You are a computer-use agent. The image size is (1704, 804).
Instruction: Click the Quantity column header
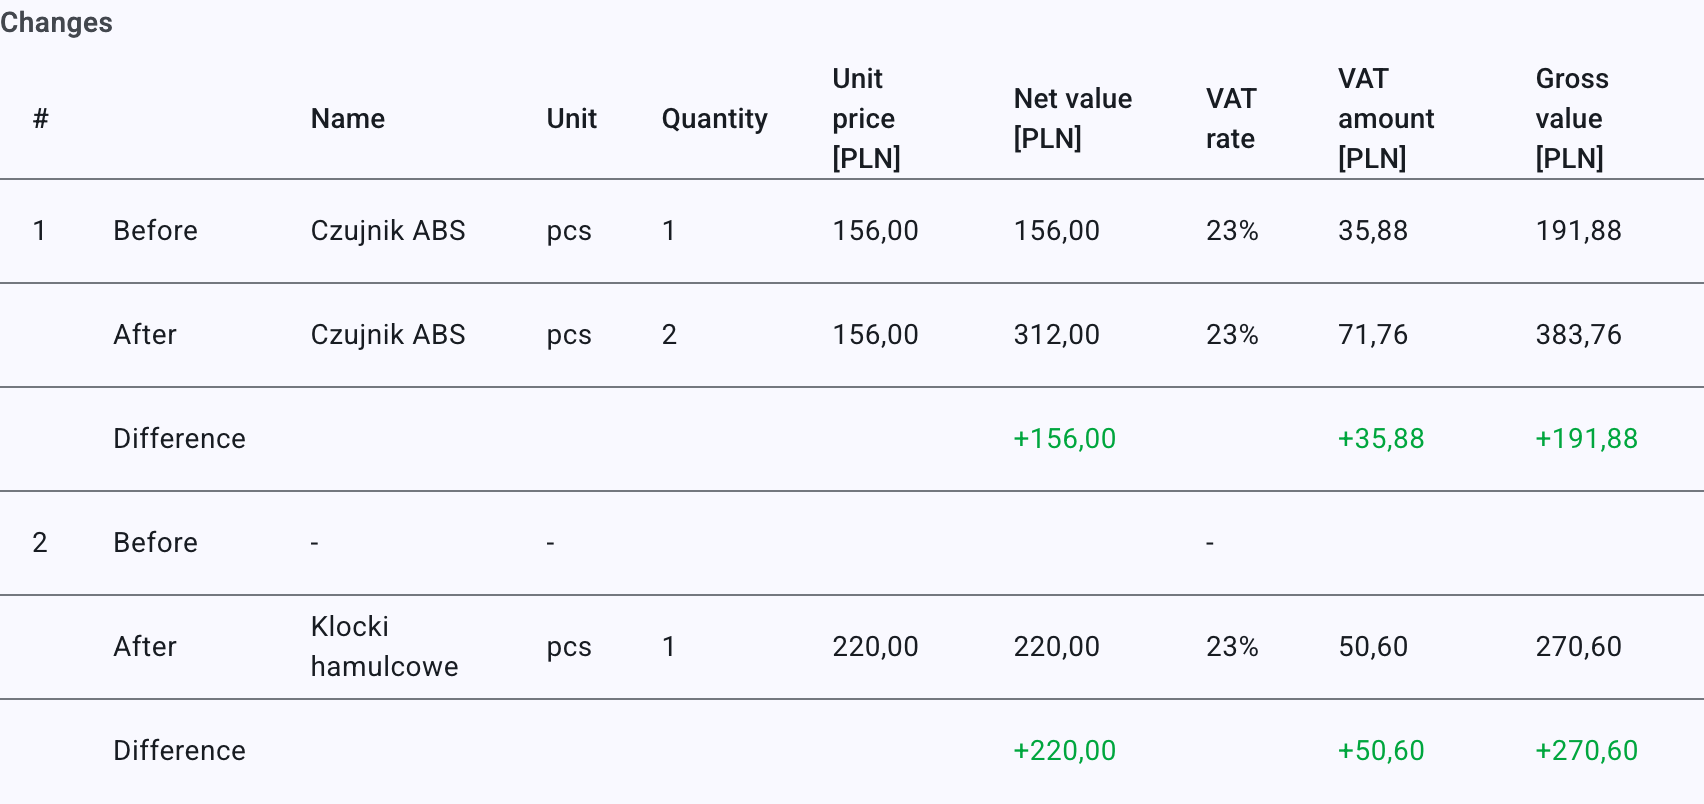[714, 119]
